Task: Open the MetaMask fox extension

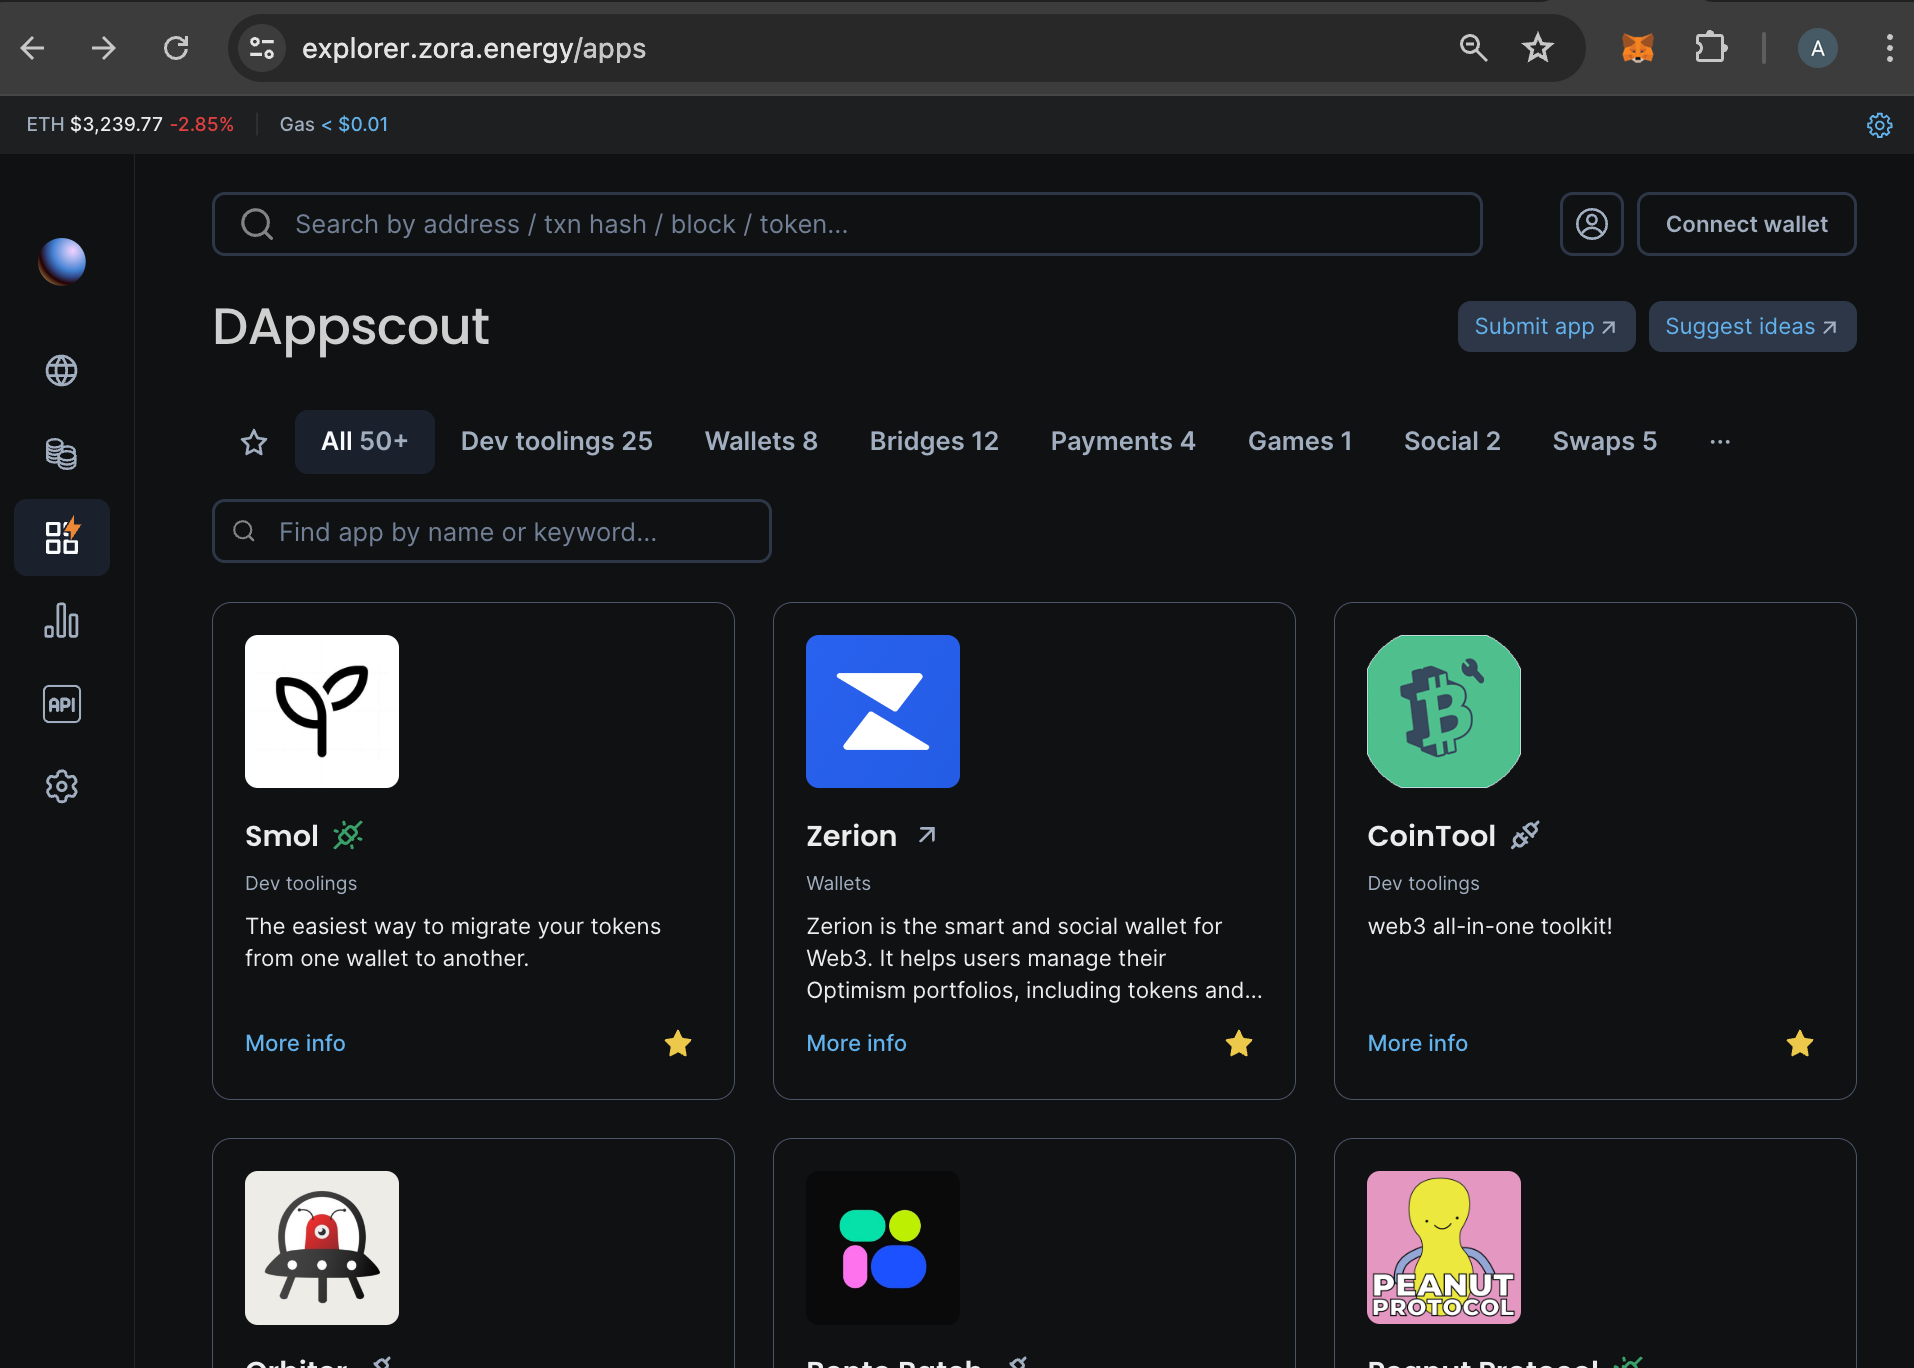Action: [1637, 48]
